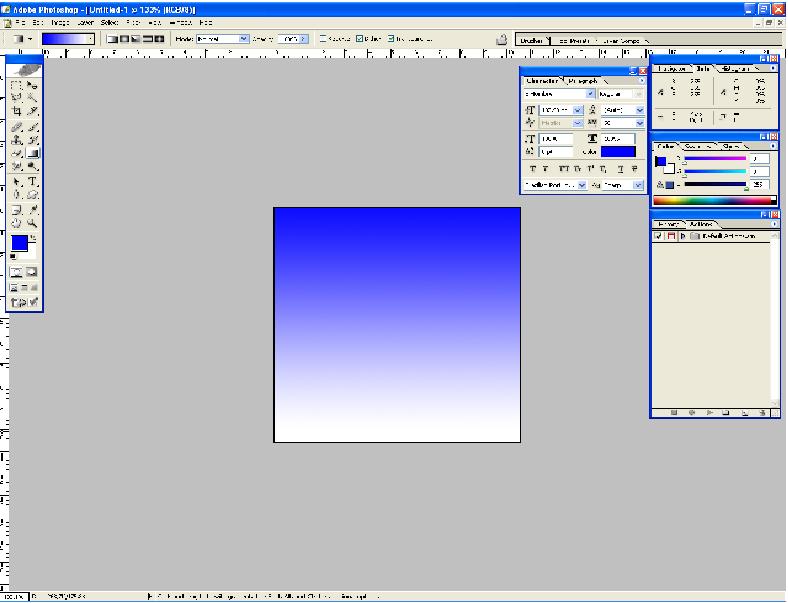Select the Healing Brush tool

tap(16, 128)
